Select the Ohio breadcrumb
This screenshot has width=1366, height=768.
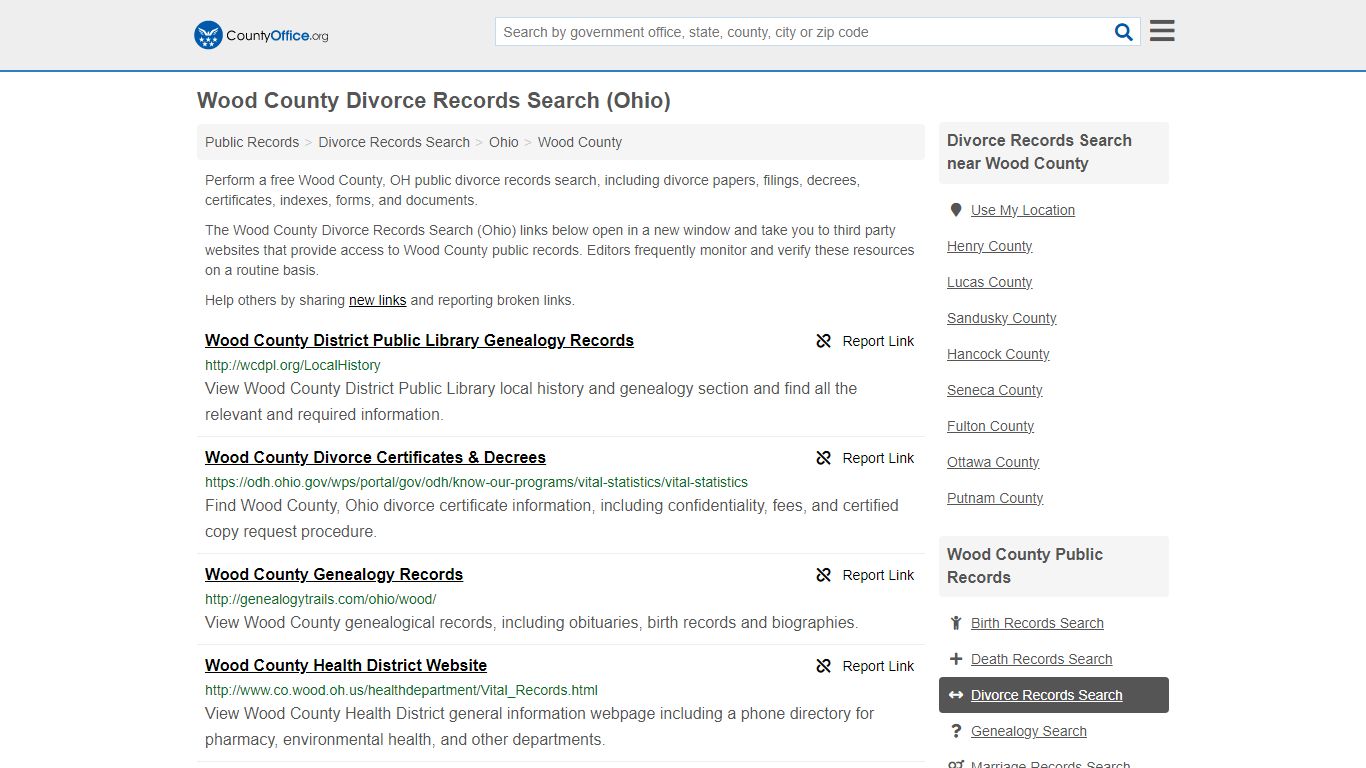(504, 142)
